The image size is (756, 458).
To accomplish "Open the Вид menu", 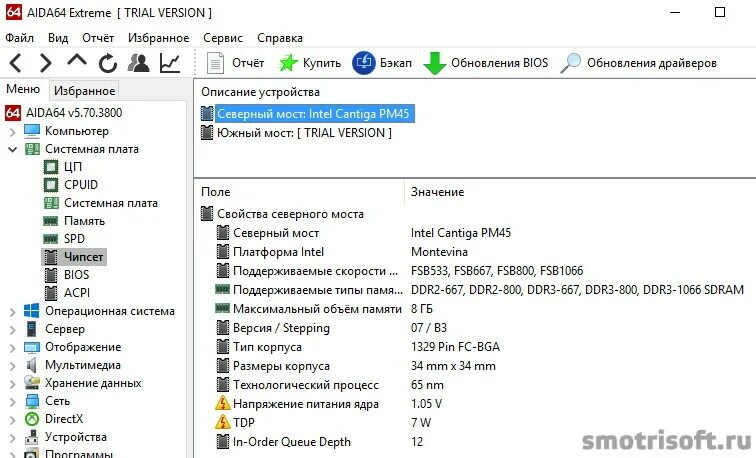I will tap(58, 38).
